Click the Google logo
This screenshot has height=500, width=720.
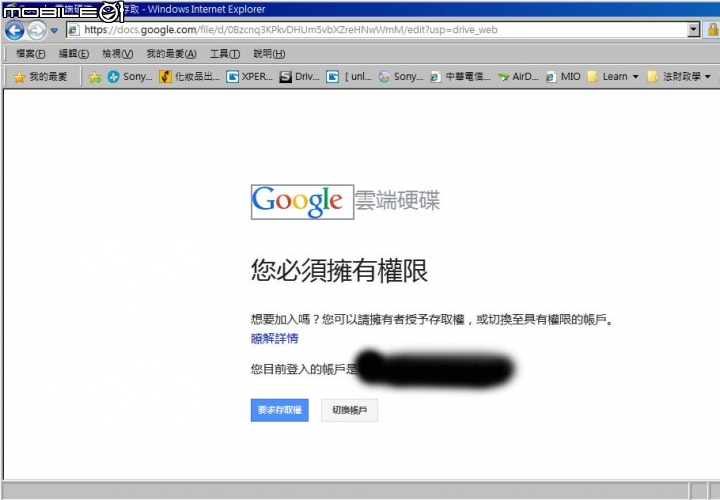point(302,202)
